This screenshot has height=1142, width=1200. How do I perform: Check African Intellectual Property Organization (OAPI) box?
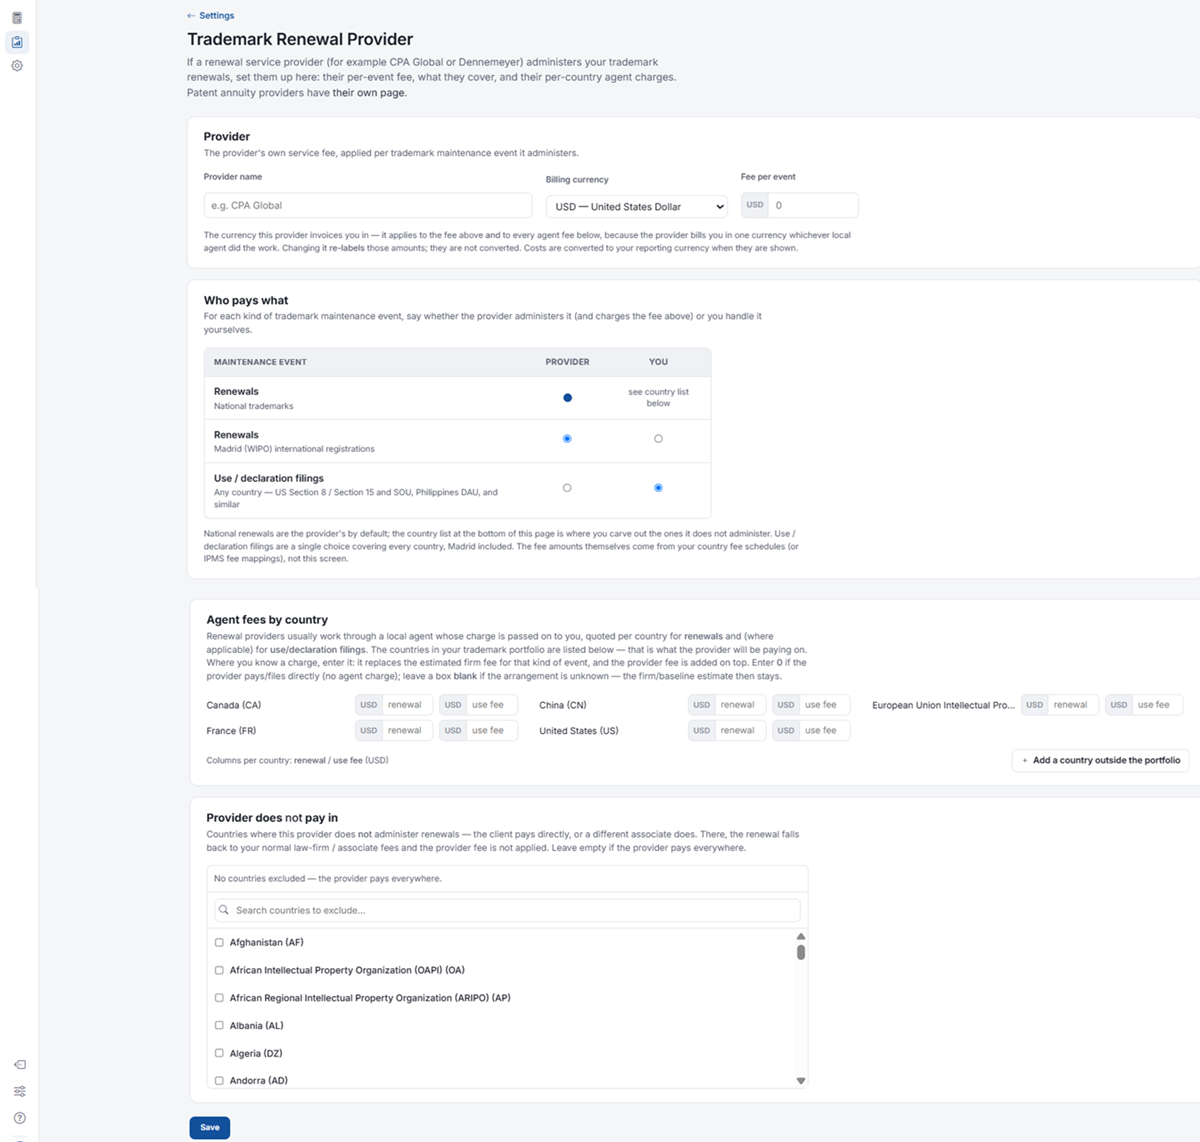(219, 970)
